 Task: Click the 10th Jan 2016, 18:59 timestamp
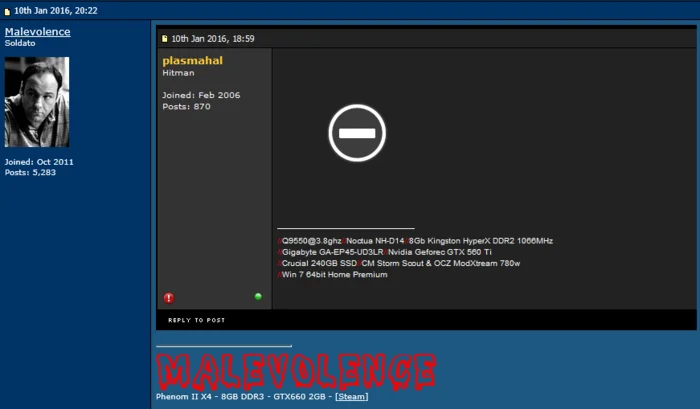213,39
